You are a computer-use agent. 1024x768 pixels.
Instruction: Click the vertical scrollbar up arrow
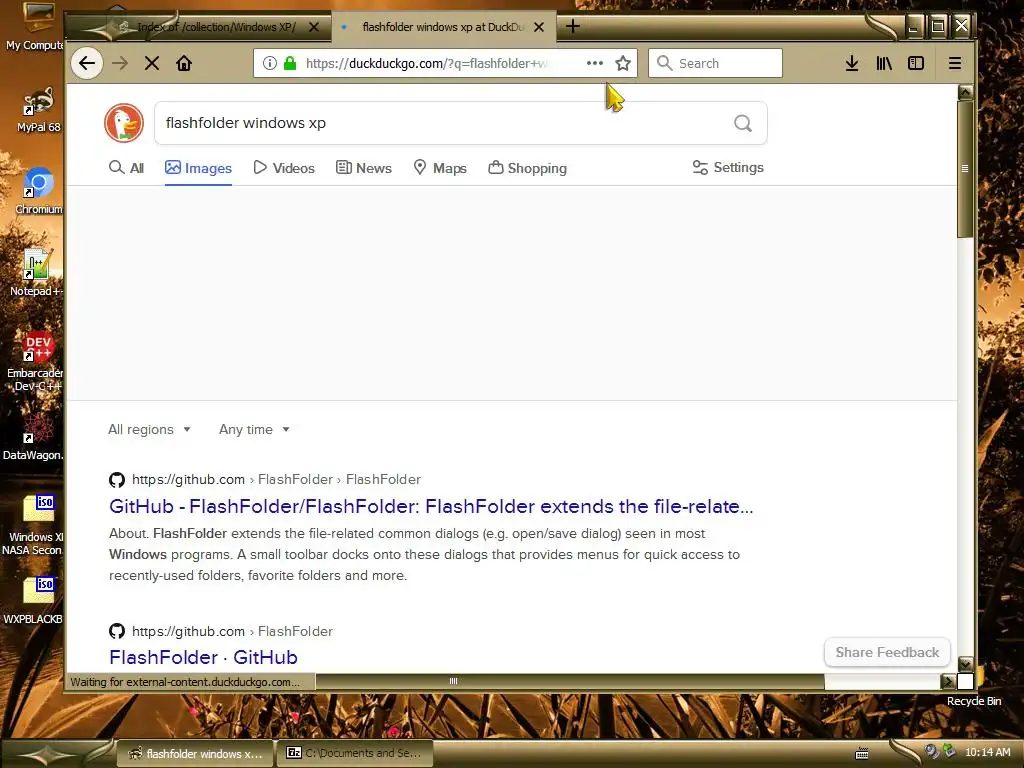pyautogui.click(x=965, y=92)
